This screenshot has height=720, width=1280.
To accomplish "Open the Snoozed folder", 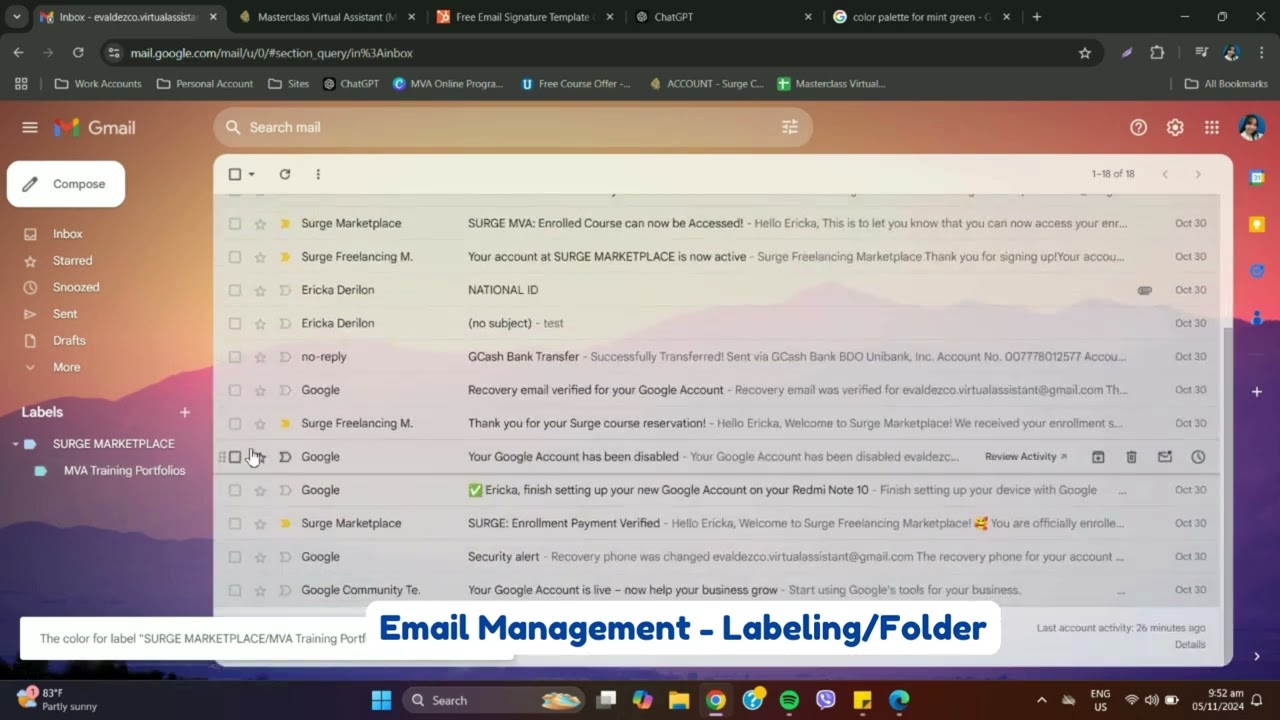I will point(76,287).
